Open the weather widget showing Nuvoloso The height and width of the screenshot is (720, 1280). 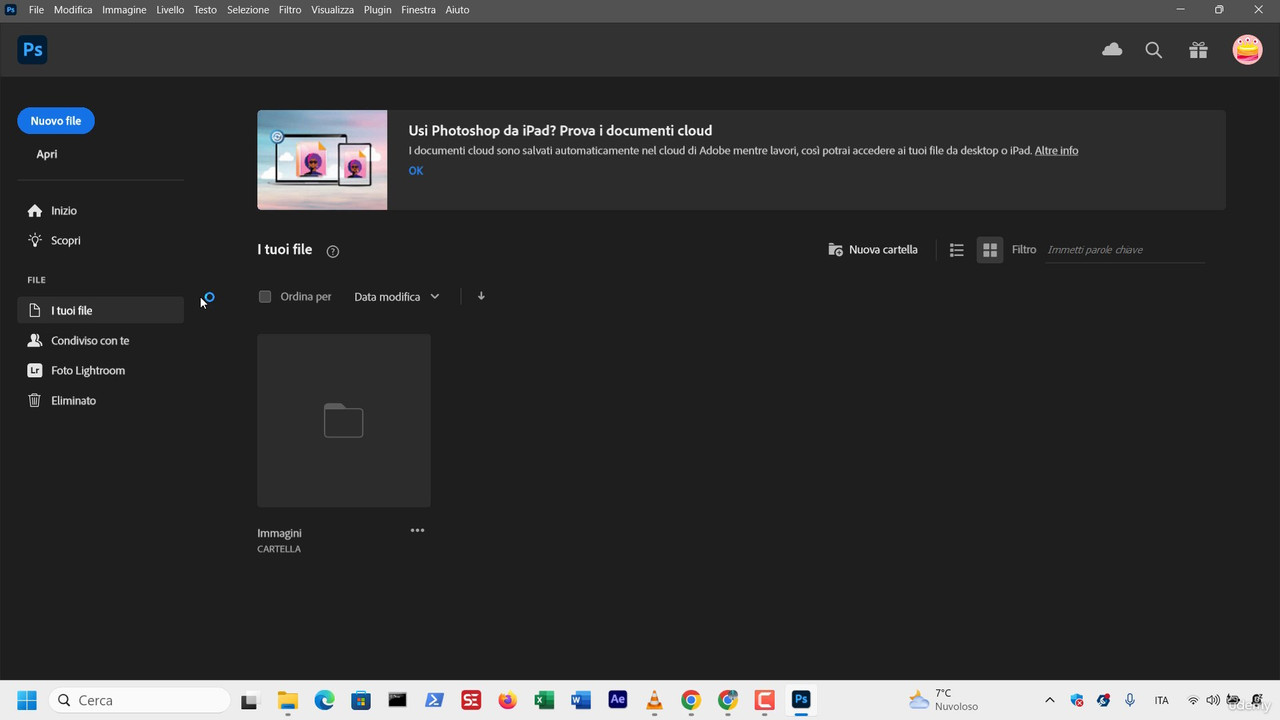[x=944, y=700]
